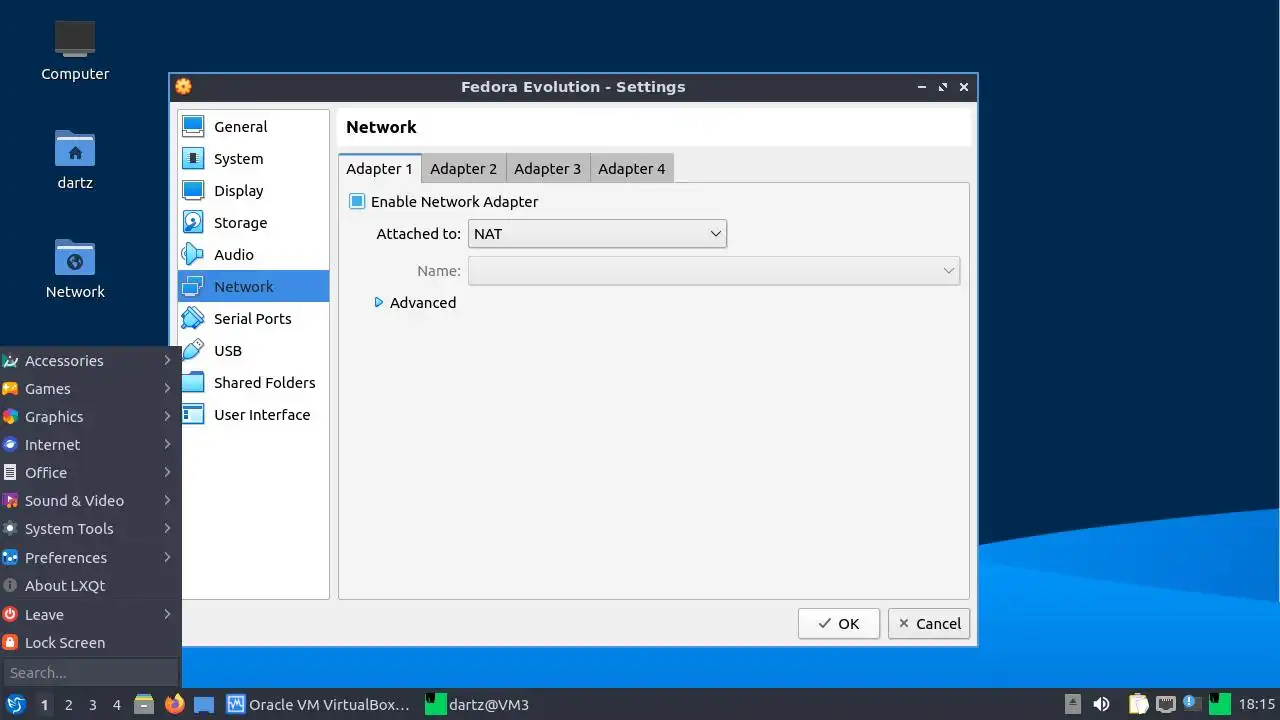Expand the Games submenu

pos(90,389)
